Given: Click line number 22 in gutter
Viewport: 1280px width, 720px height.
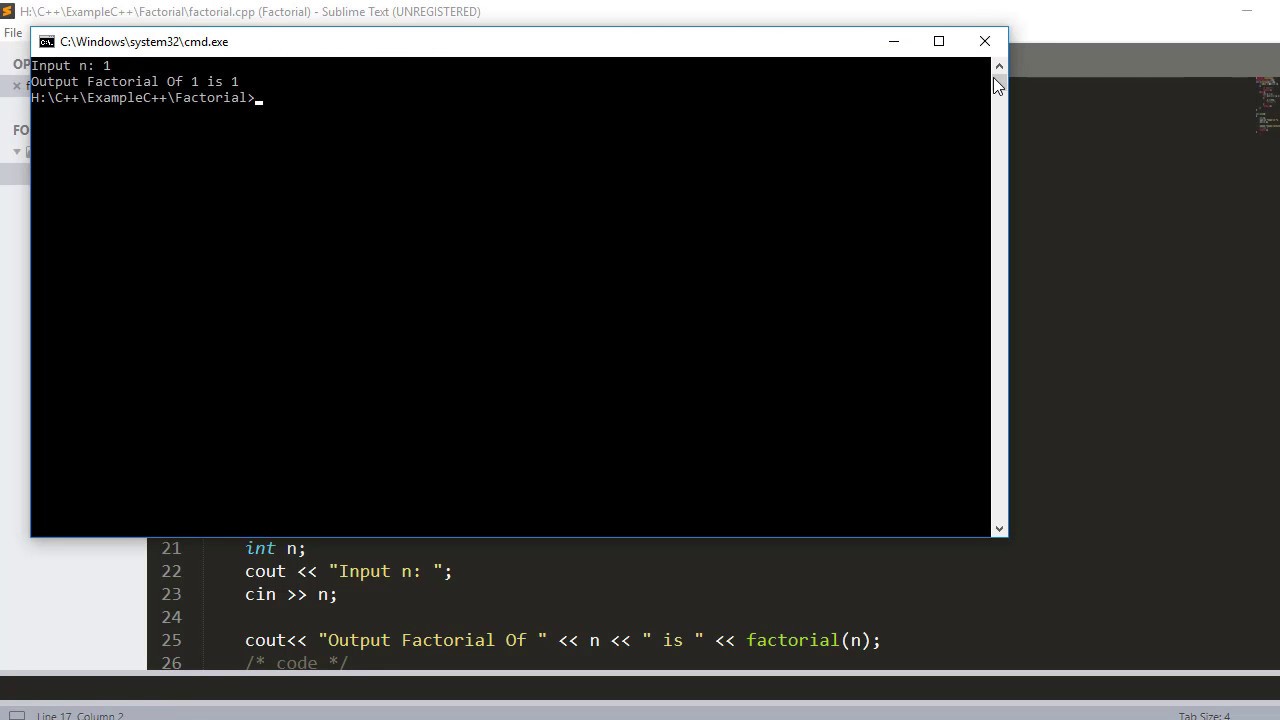Looking at the screenshot, I should (171, 571).
